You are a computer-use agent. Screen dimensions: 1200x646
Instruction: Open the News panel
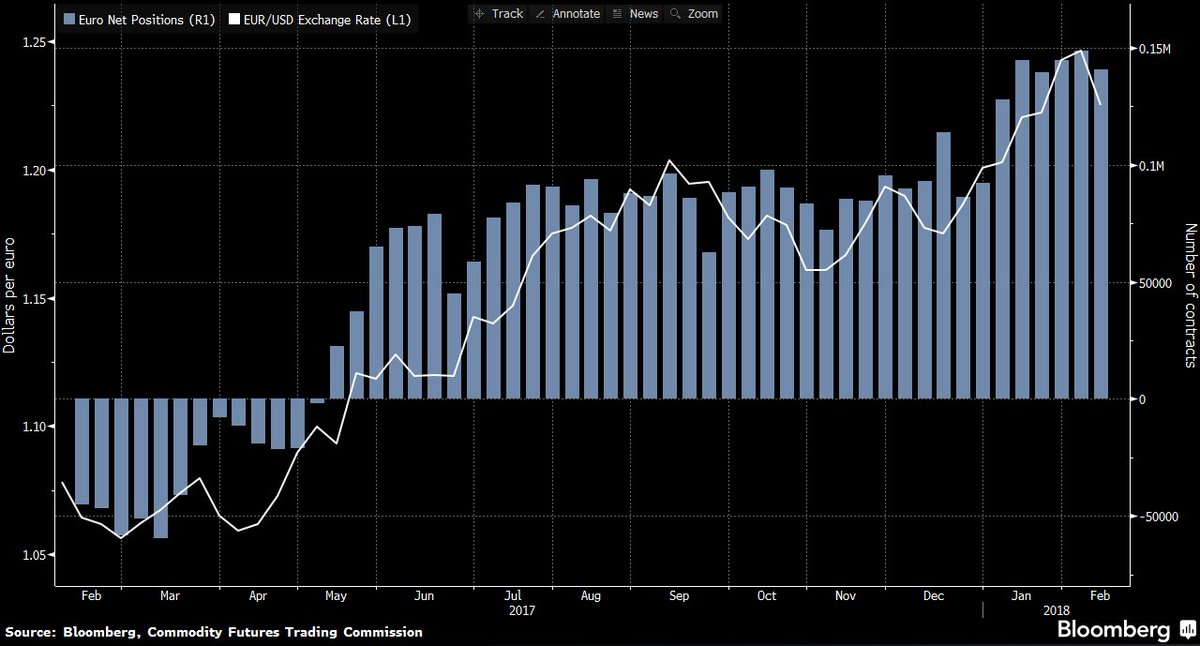click(634, 13)
